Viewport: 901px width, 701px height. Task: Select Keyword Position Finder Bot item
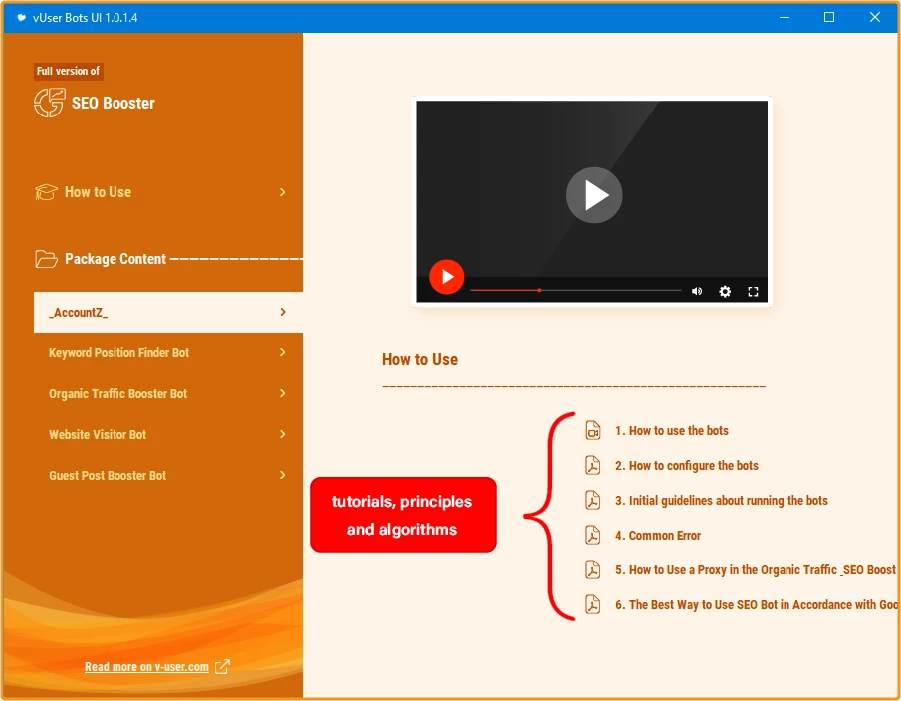pyautogui.click(x=168, y=353)
